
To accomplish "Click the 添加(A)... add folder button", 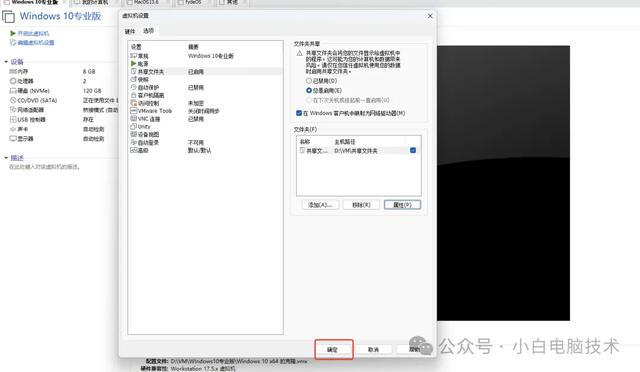I will tap(320, 205).
